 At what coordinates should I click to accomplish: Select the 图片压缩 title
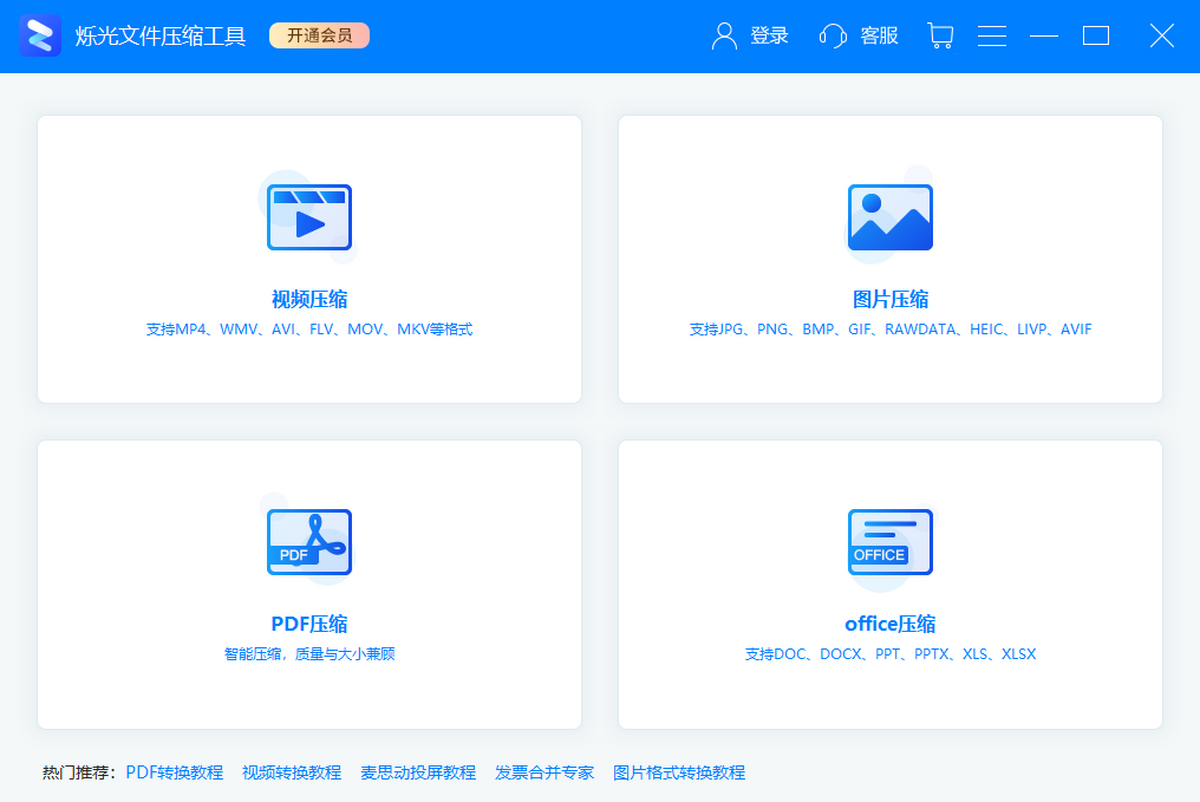pyautogui.click(x=891, y=299)
